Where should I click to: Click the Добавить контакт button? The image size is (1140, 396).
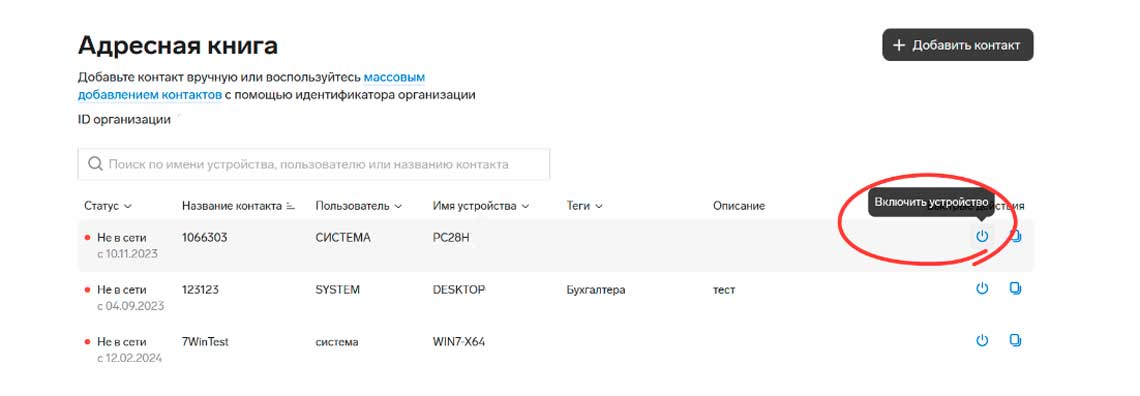tap(958, 45)
